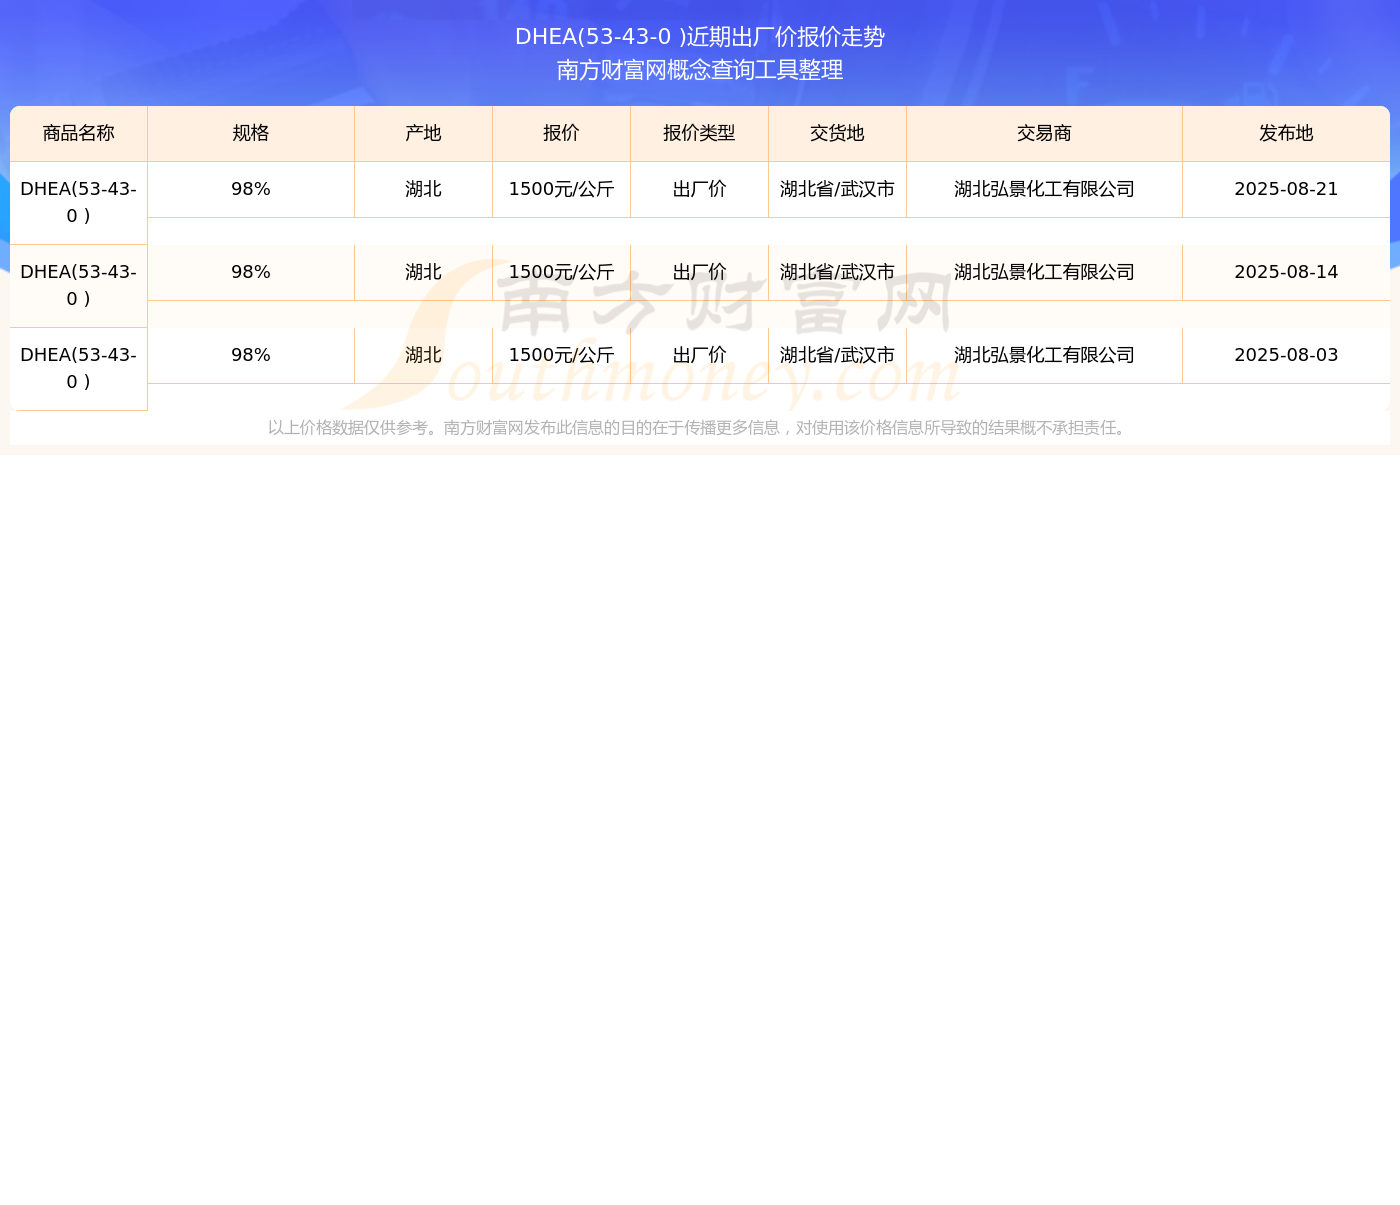Click the DHEA product name in 2025-08-03 row
Viewport: 1400px width, 1205px height.
click(79, 368)
